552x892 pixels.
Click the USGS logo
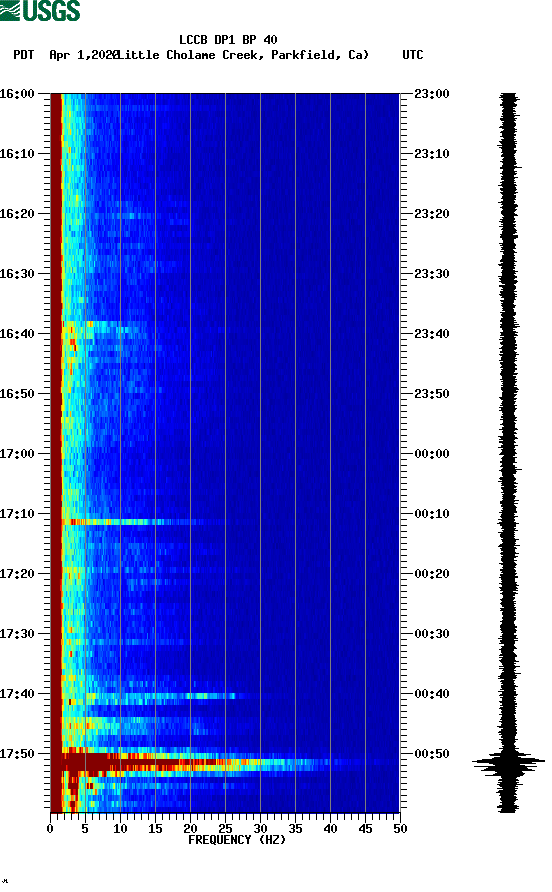pyautogui.click(x=40, y=10)
